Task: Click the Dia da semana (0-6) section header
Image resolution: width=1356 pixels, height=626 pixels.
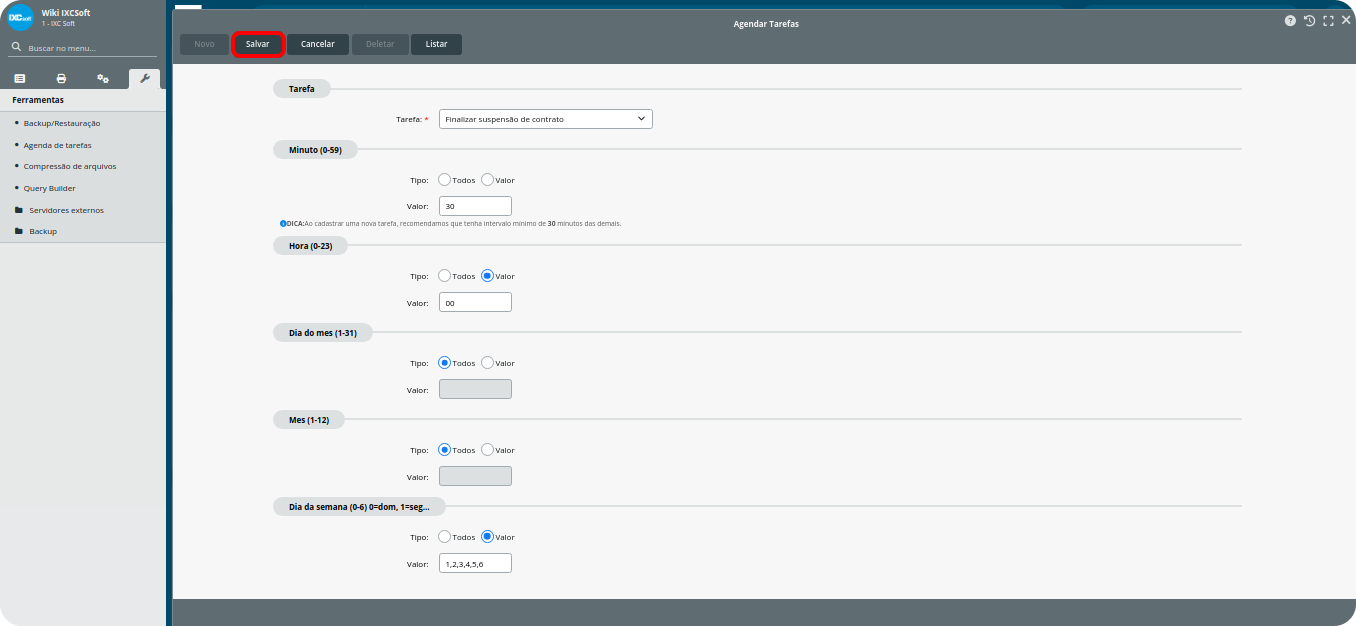Action: tap(359, 507)
